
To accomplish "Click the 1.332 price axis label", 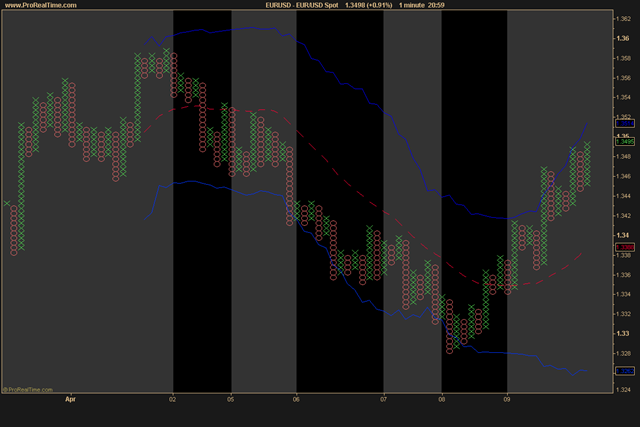I will [623, 314].
